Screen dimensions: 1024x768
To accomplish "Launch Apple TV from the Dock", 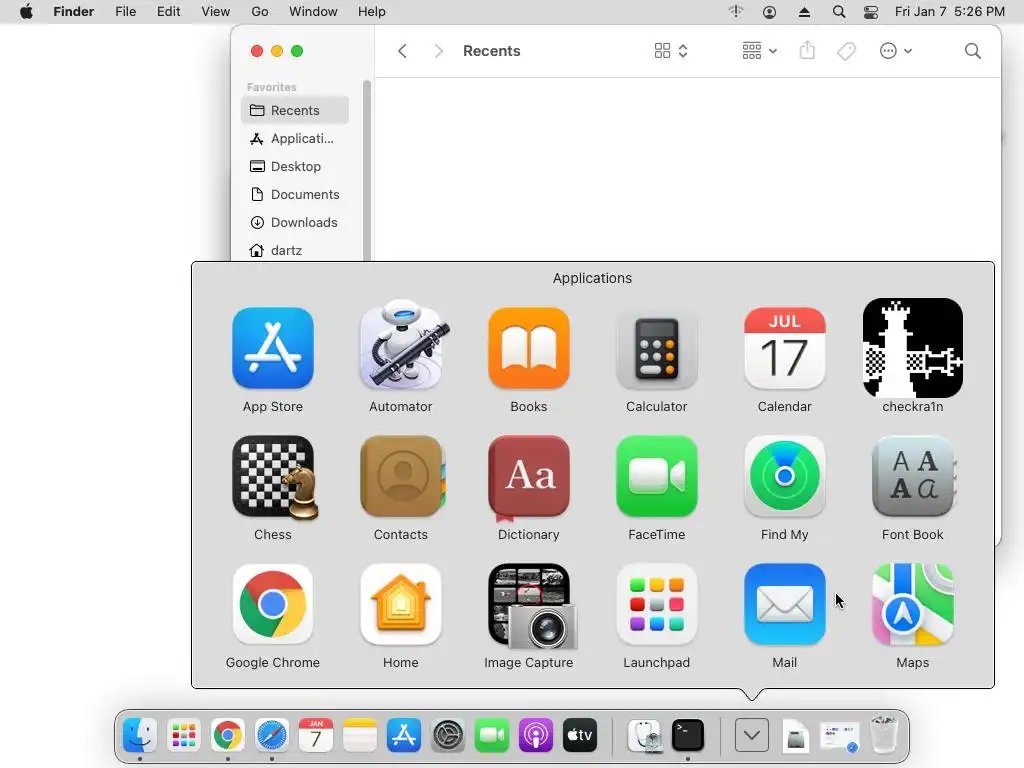I will click(x=580, y=735).
